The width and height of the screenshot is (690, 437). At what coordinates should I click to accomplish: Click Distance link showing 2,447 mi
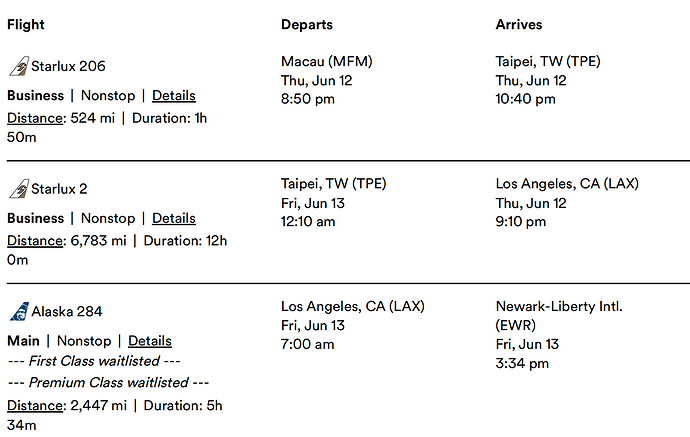[x=34, y=405]
